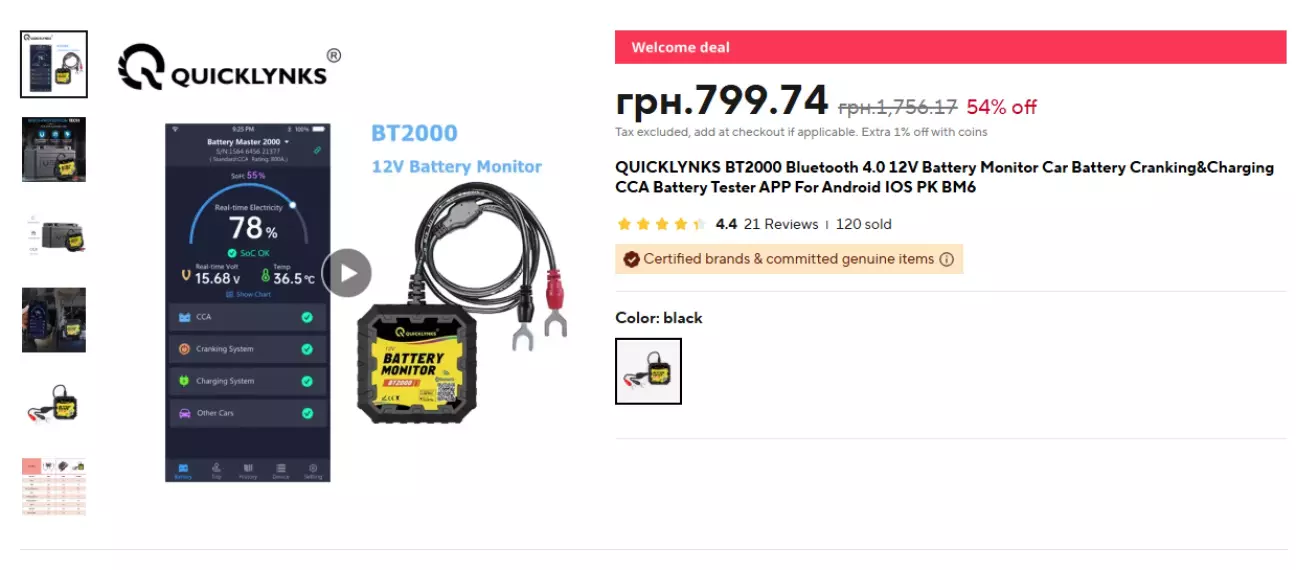Click the 4.4 rating score
1296x570 pixels.
point(726,224)
